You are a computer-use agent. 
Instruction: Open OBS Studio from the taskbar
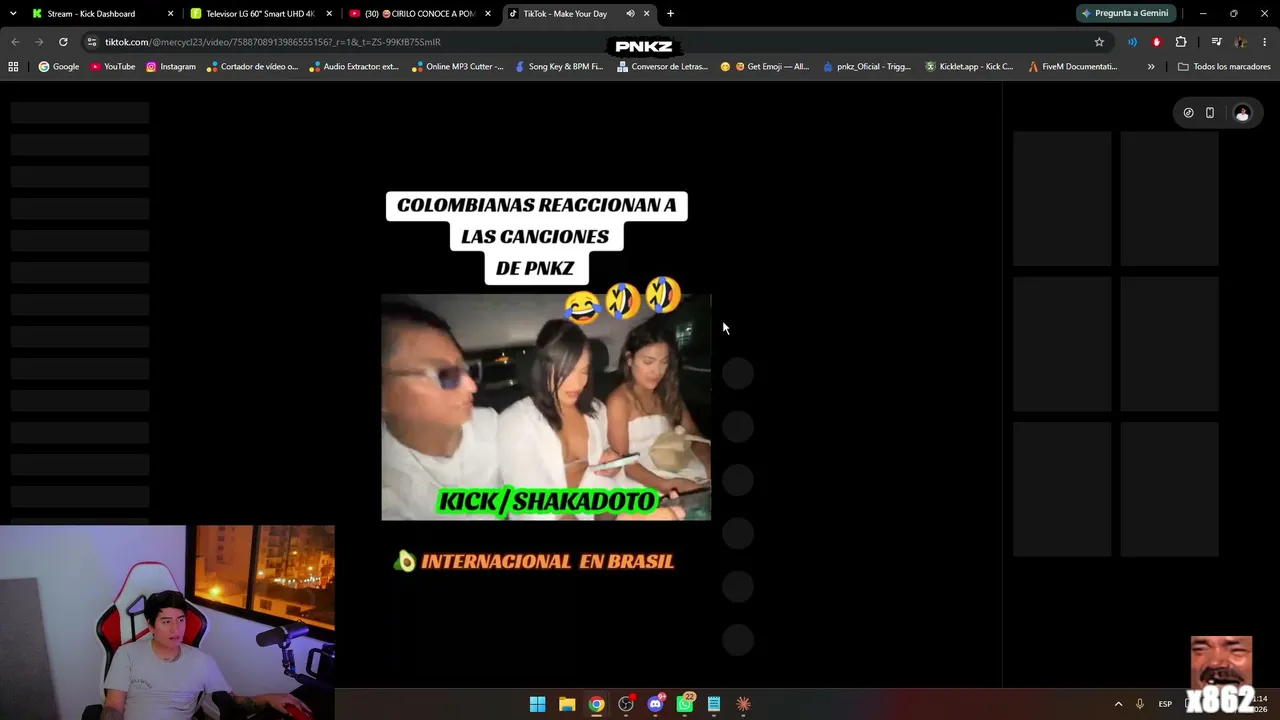tap(626, 704)
